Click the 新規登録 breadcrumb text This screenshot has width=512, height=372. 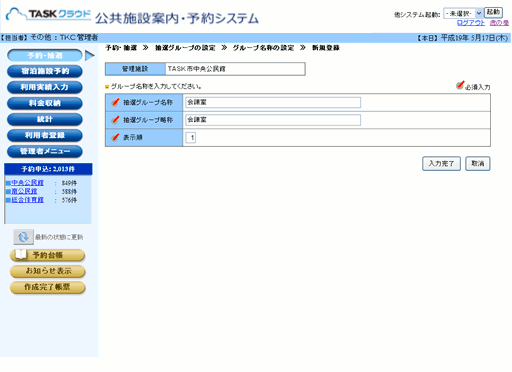pos(326,48)
